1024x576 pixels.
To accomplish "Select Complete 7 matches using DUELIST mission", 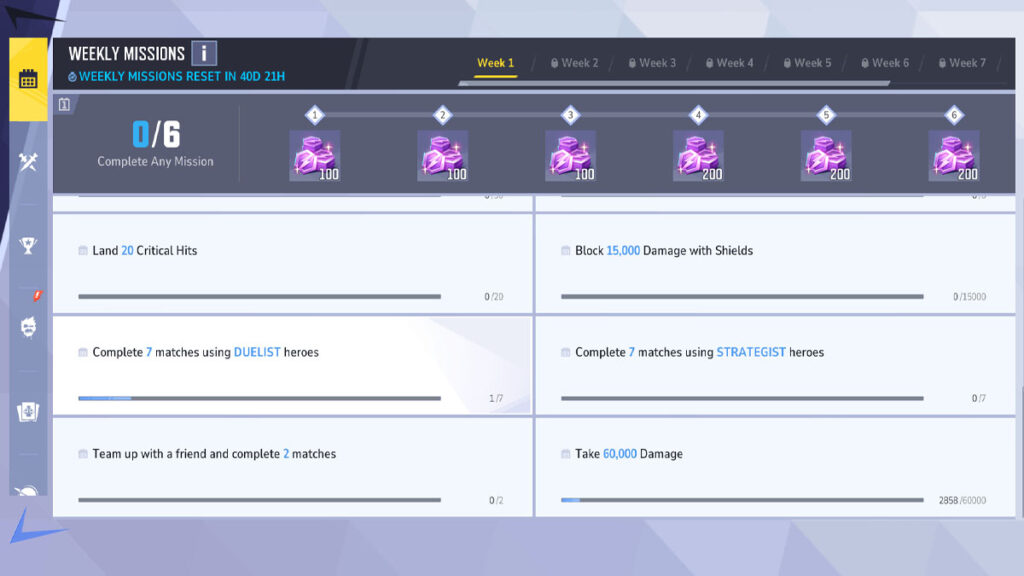I will pyautogui.click(x=293, y=365).
